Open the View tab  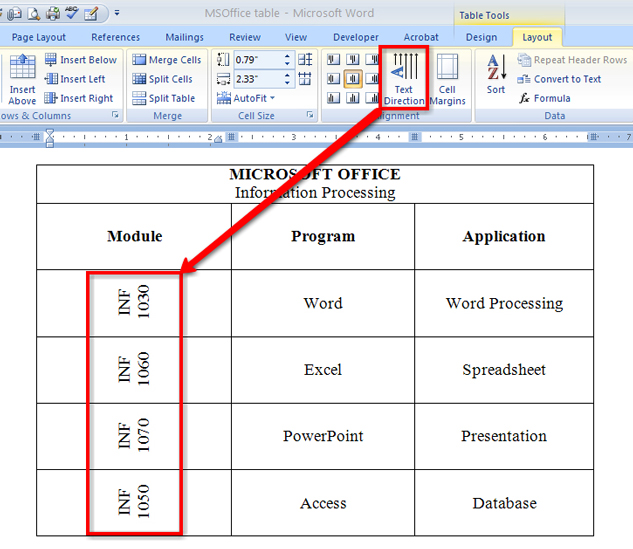click(x=296, y=37)
